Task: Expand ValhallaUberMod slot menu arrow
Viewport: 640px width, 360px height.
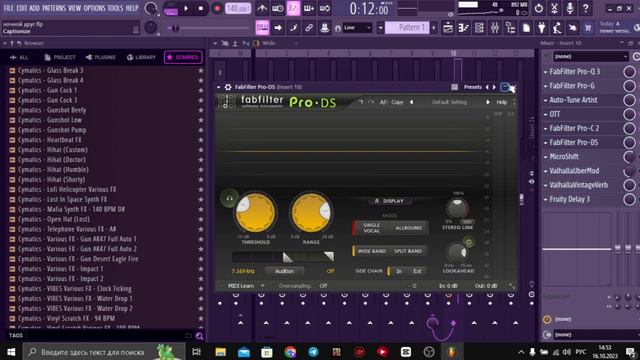Action: [545, 171]
